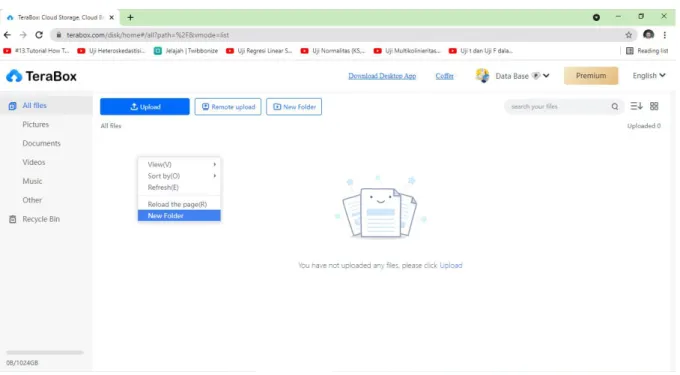Close the TeraBox browser tab
This screenshot has width=680, height=375.
click(111, 18)
